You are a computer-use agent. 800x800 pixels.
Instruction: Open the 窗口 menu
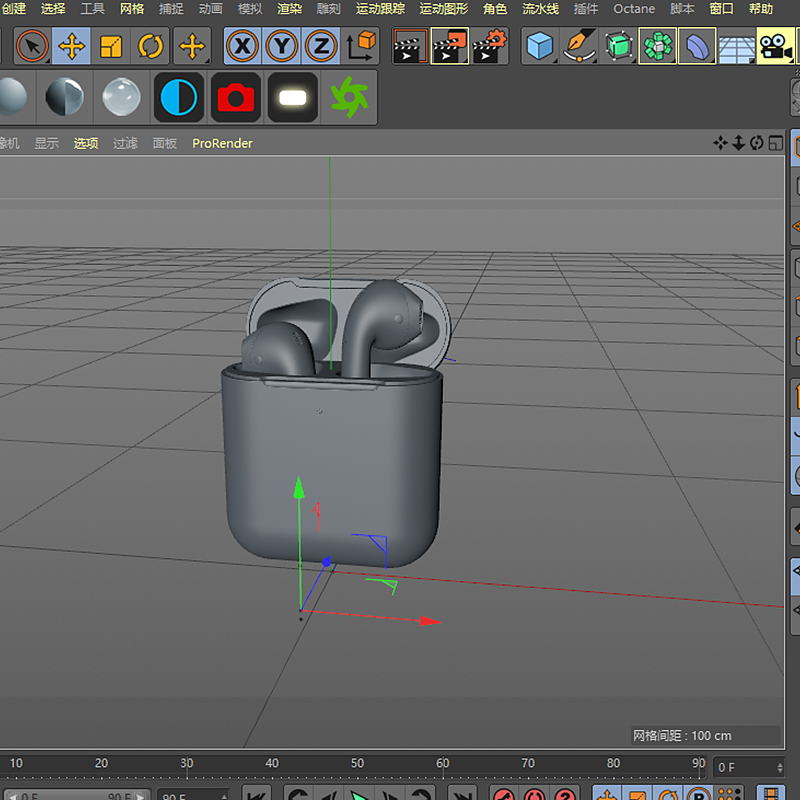(721, 9)
